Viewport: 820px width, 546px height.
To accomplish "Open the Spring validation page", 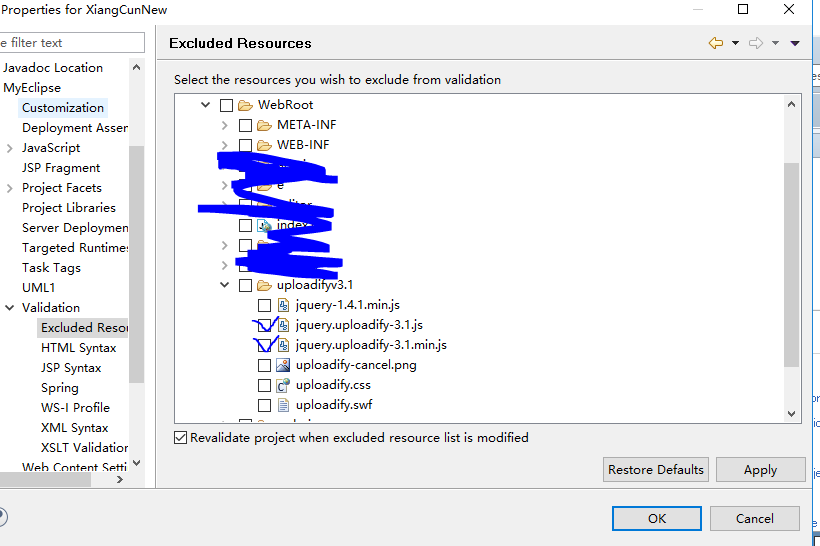I will (x=60, y=388).
